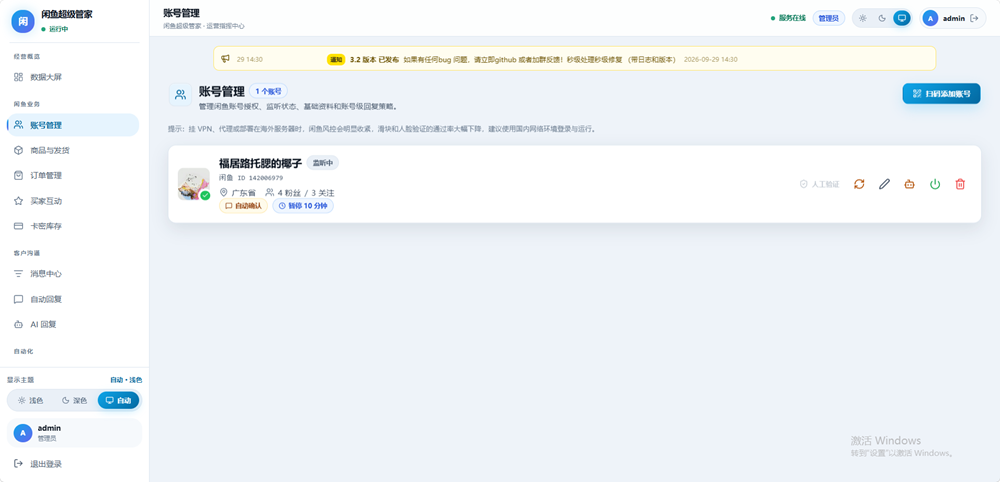The image size is (1000, 482).
Task: Open 消息中心 in the sidebar
Action: (x=73, y=274)
